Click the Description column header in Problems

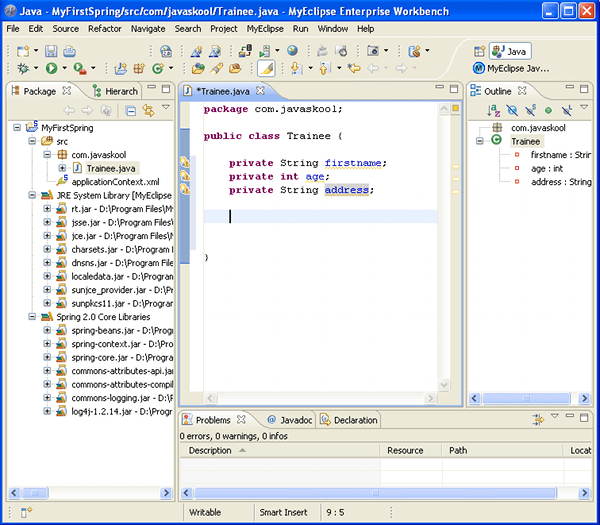click(x=210, y=451)
